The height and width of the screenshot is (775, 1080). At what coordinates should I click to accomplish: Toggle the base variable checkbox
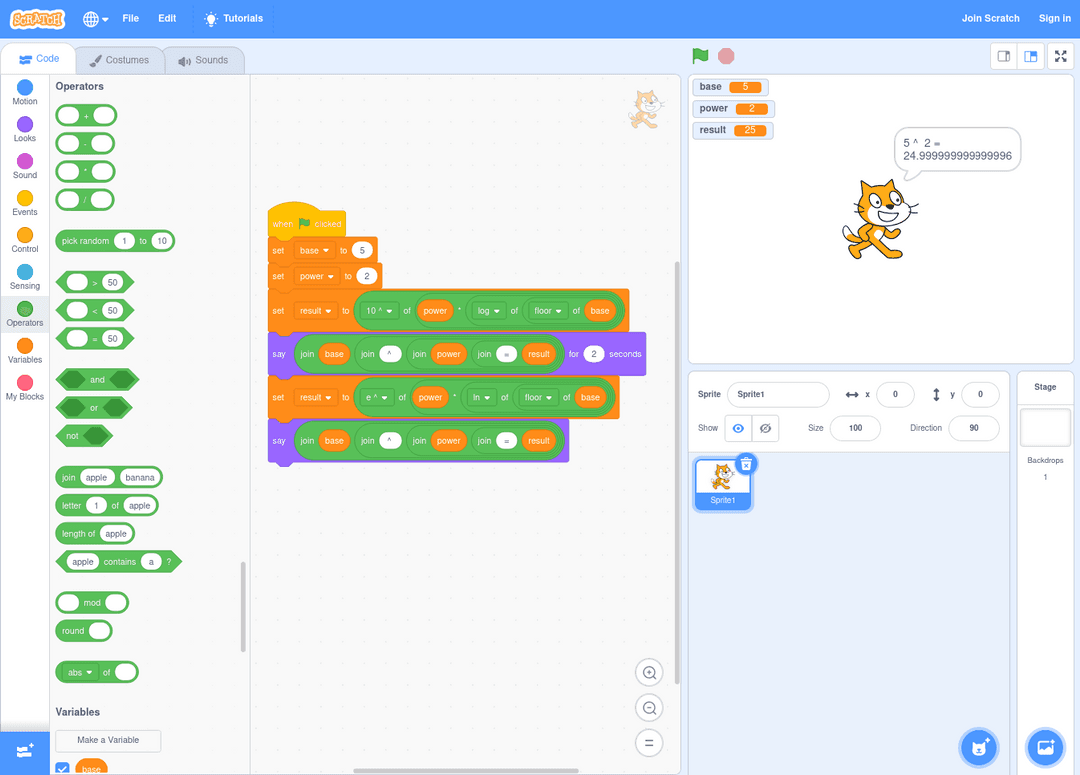tap(63, 768)
